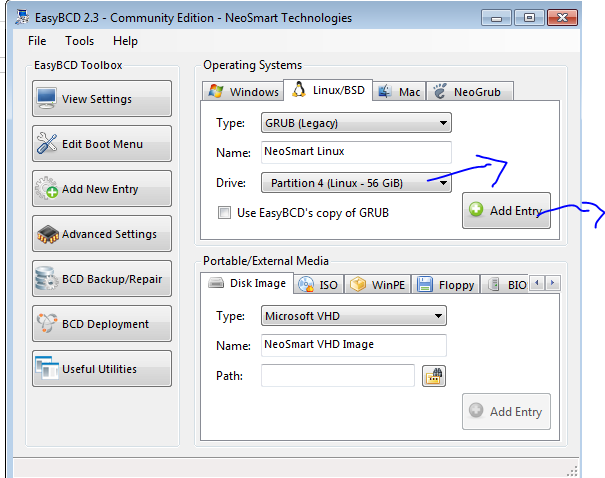Select the Disk Image tab

click(247, 283)
